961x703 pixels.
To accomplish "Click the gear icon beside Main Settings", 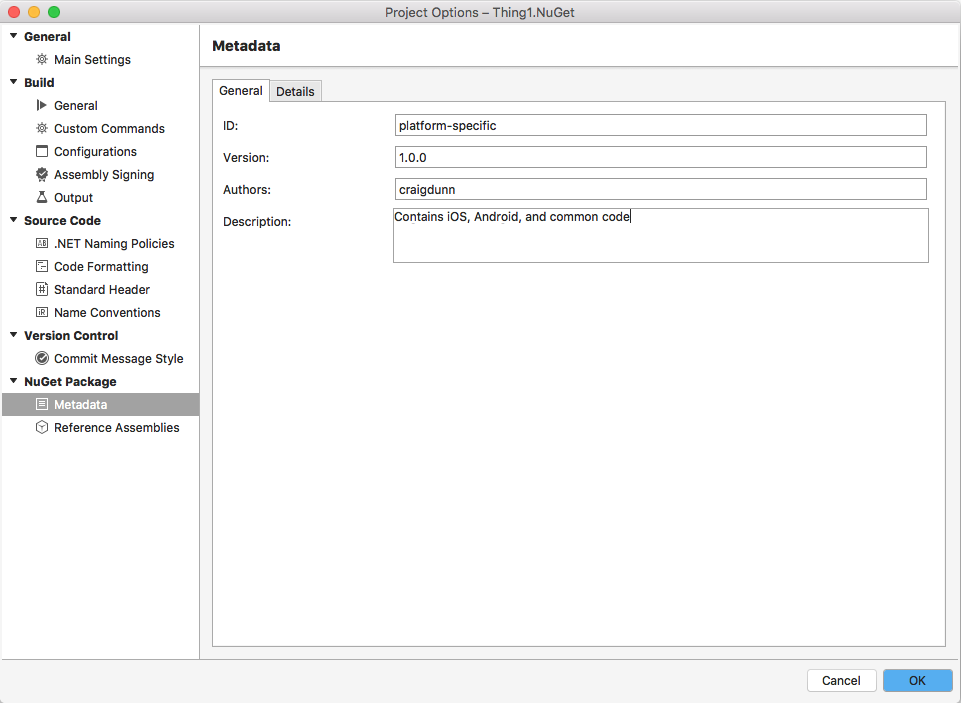I will coord(42,60).
